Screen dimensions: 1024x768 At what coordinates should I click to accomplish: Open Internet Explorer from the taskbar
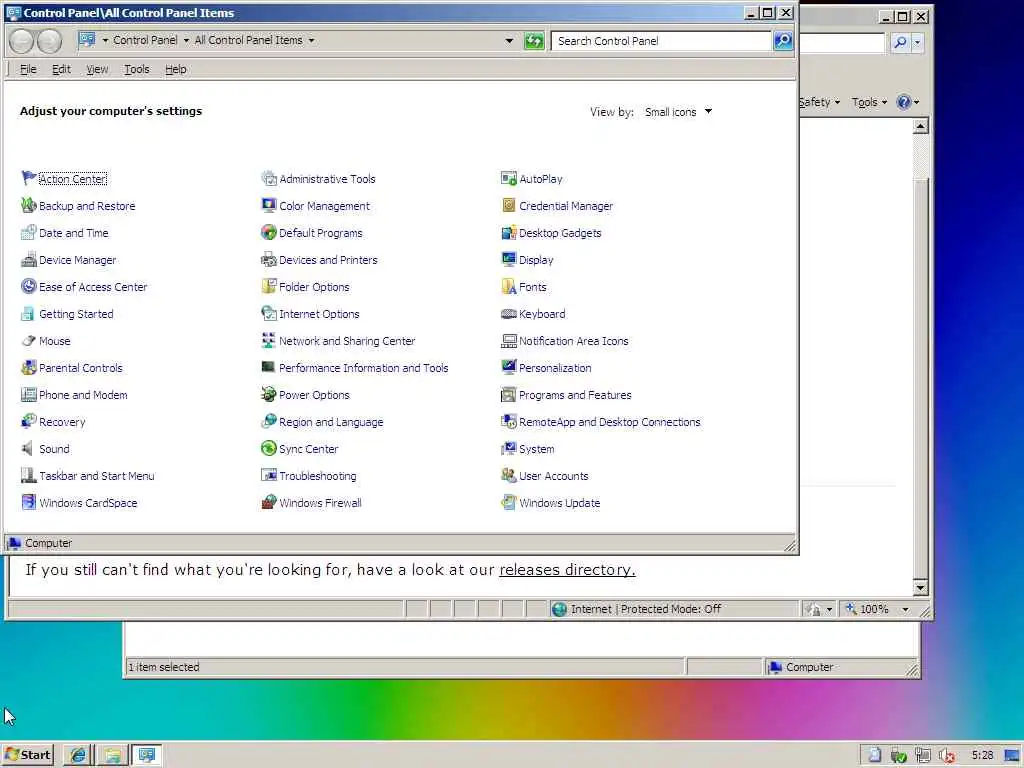(x=78, y=755)
